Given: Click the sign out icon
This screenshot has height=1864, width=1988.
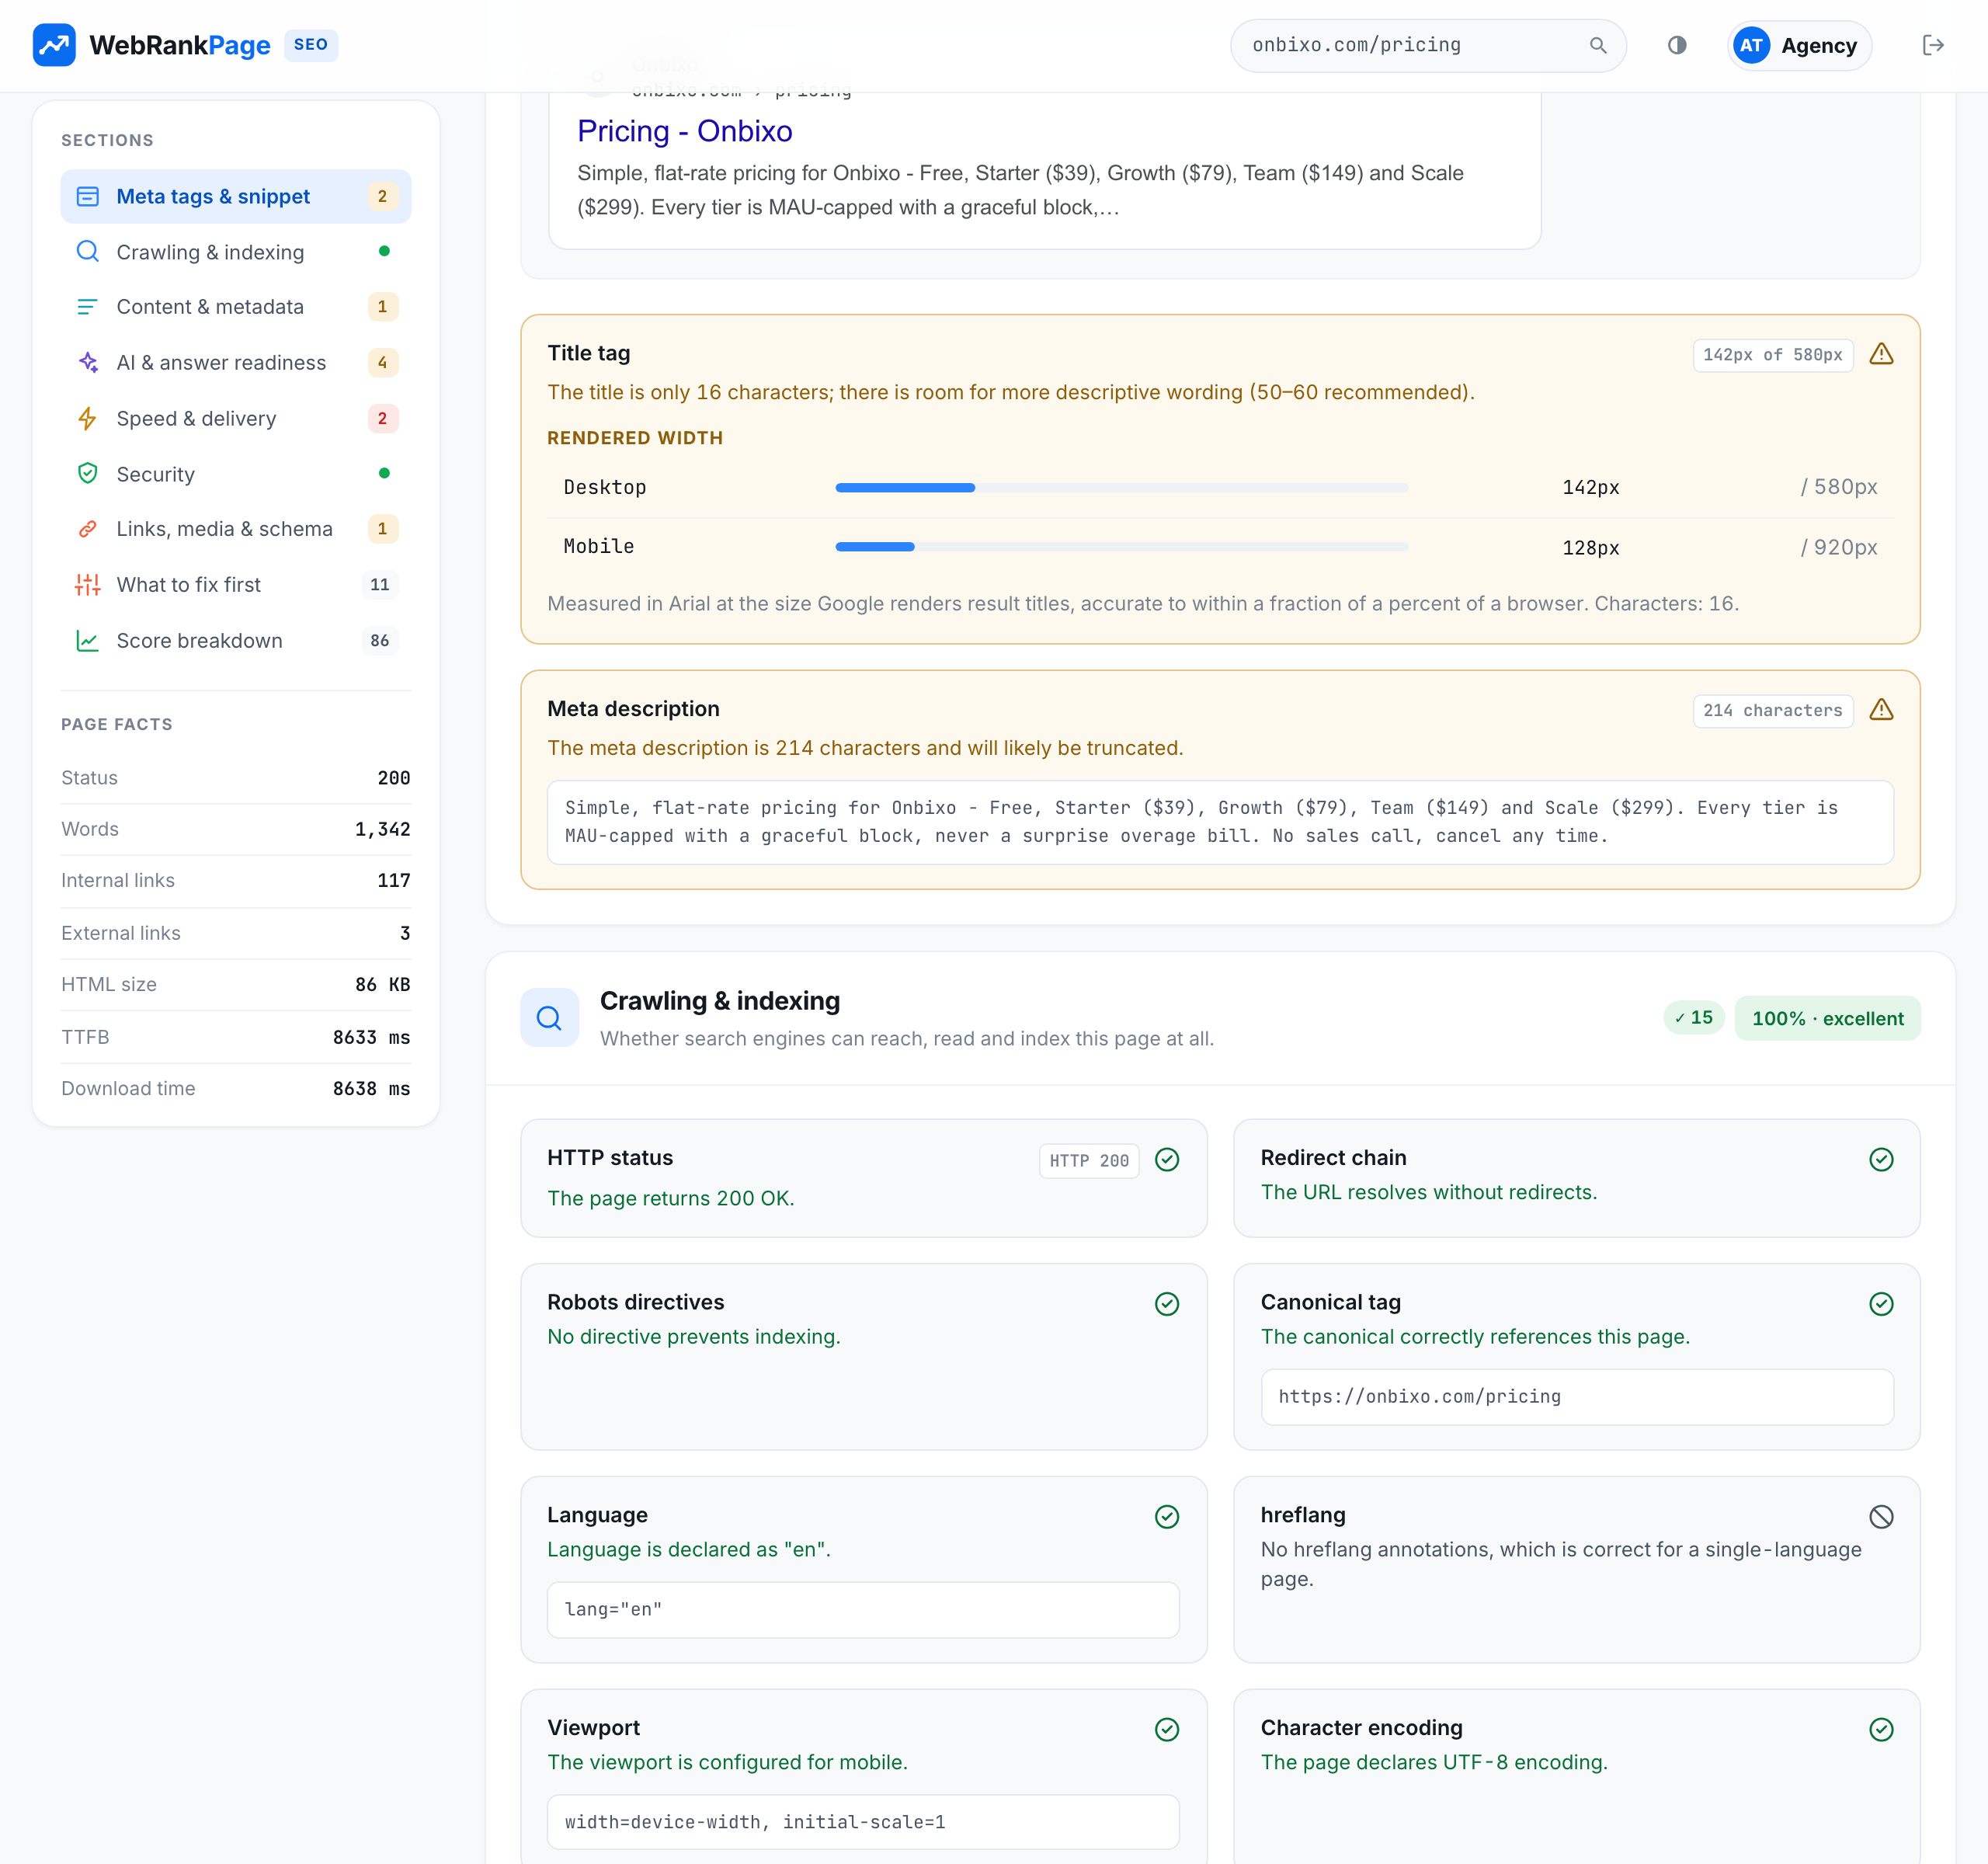Looking at the screenshot, I should [1933, 45].
